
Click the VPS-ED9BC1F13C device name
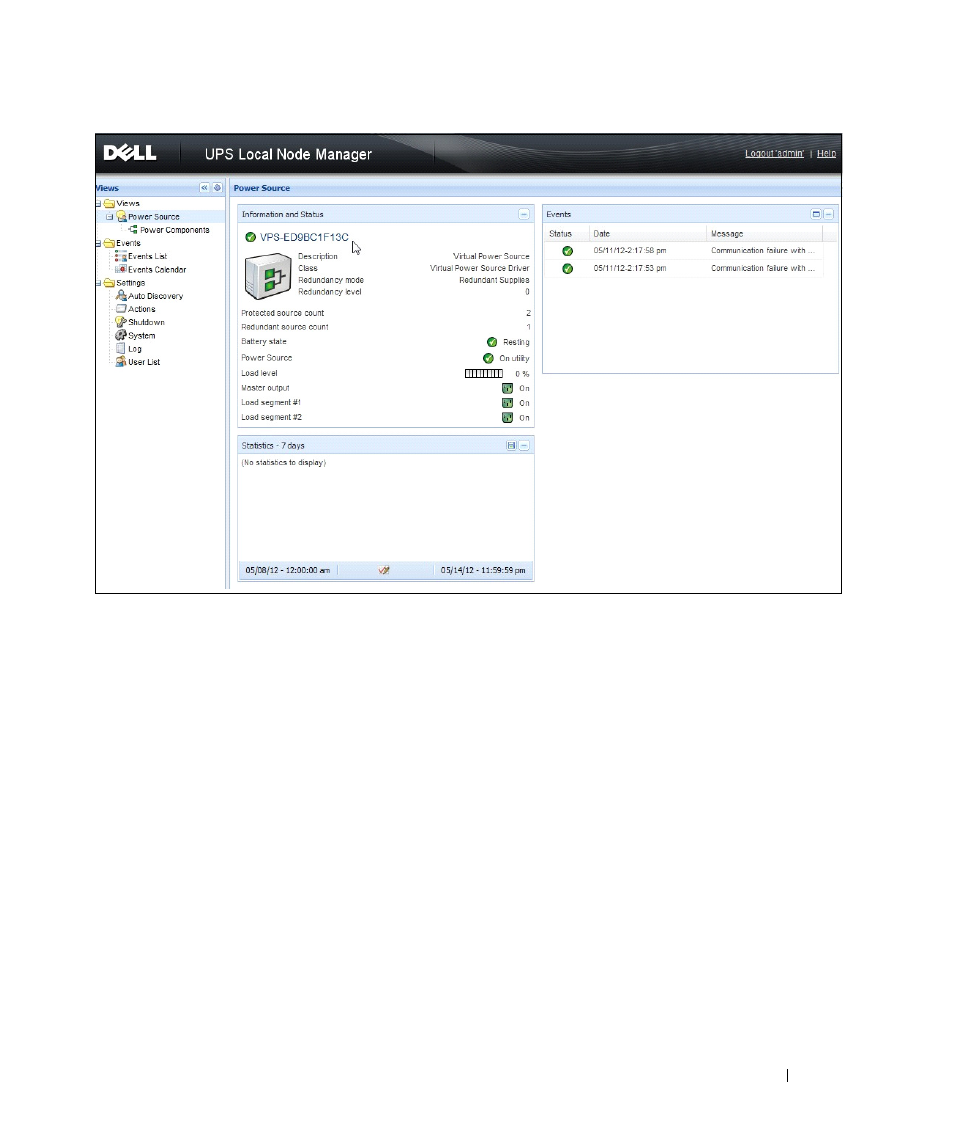304,237
